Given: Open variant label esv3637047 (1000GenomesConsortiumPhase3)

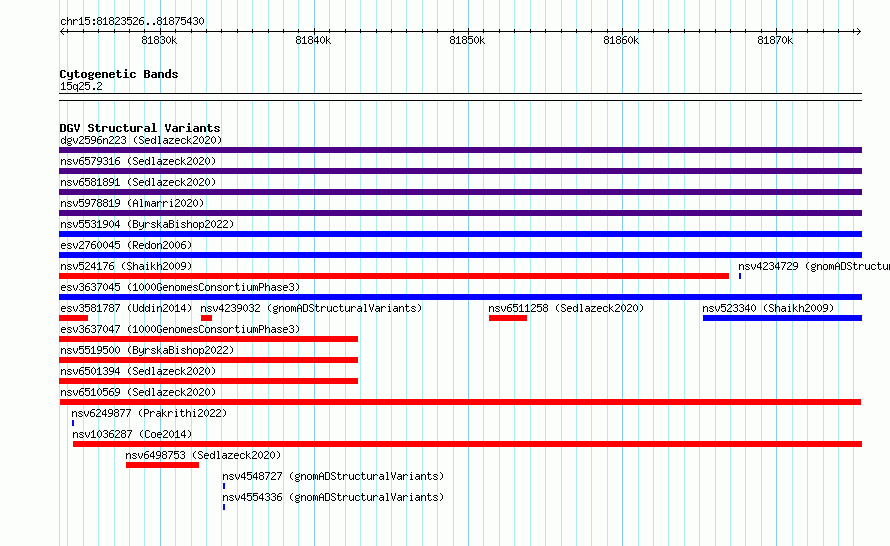Looking at the screenshot, I should pos(180,329).
